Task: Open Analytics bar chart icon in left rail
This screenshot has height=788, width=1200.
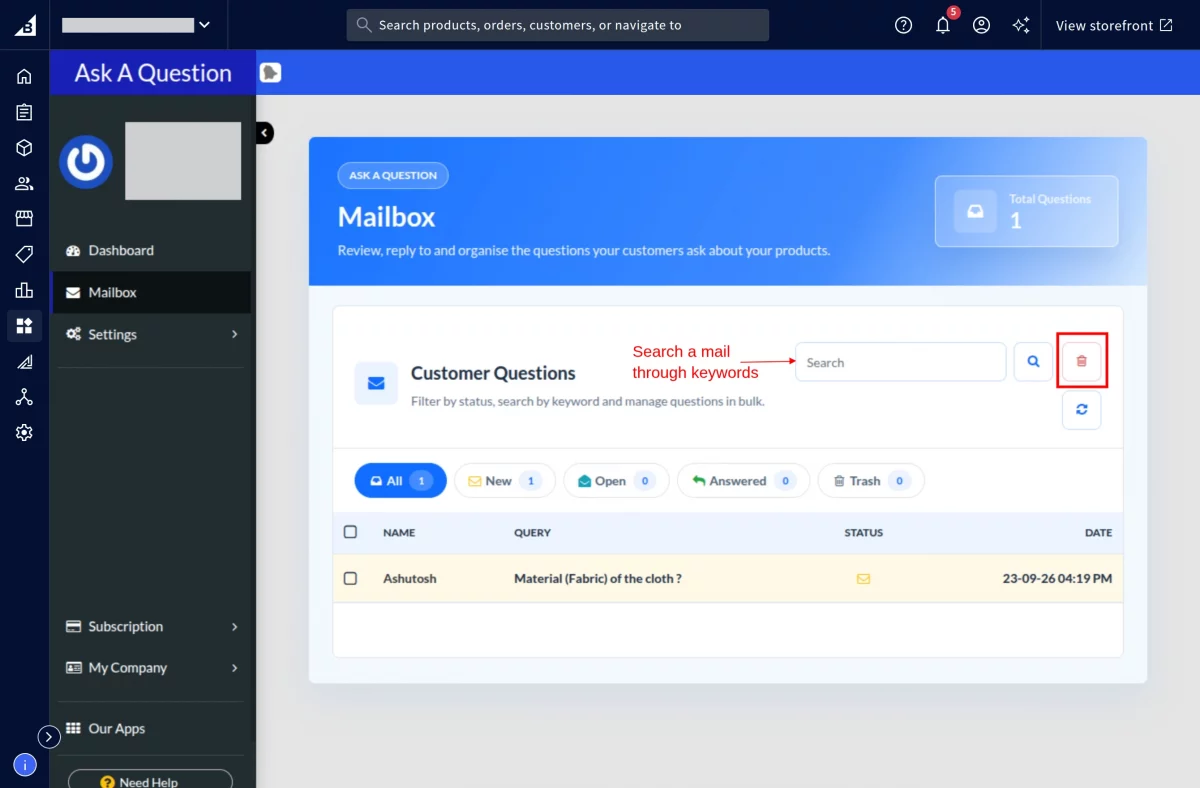Action: point(24,290)
